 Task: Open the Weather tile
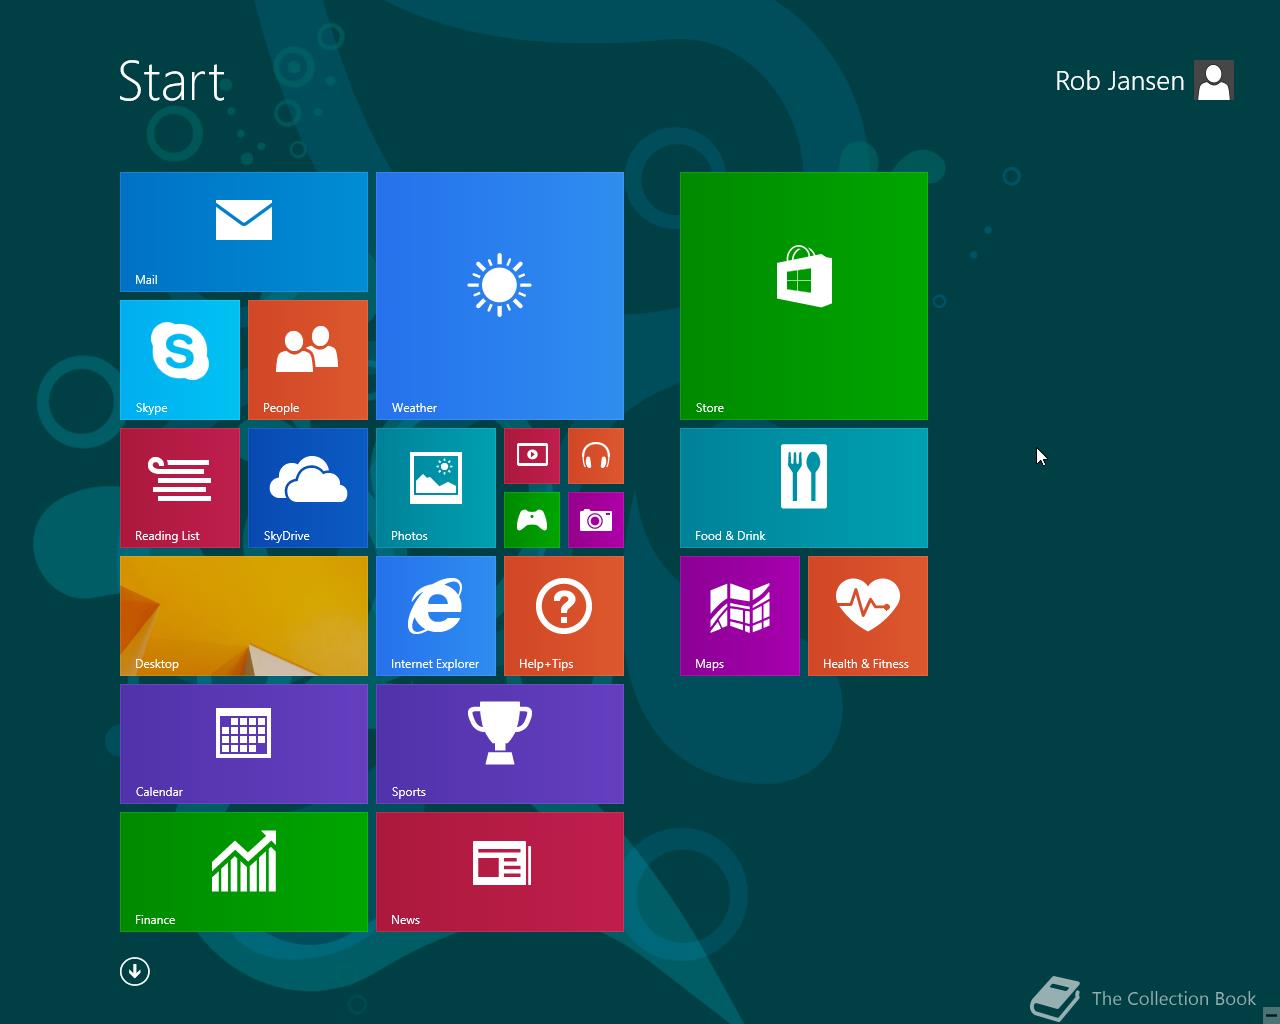(x=500, y=296)
